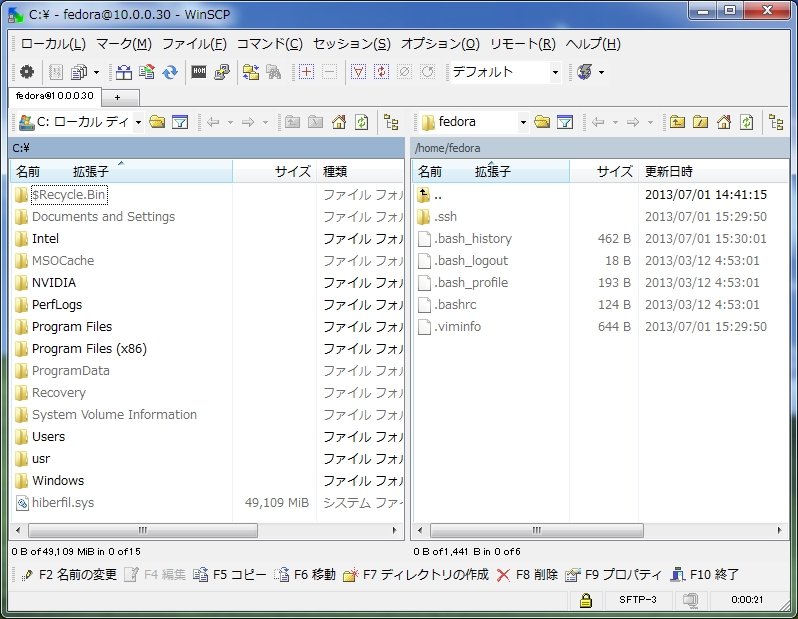Screen dimensions: 798x619
Task: Go to remote home directory icon
Action: coord(724,122)
